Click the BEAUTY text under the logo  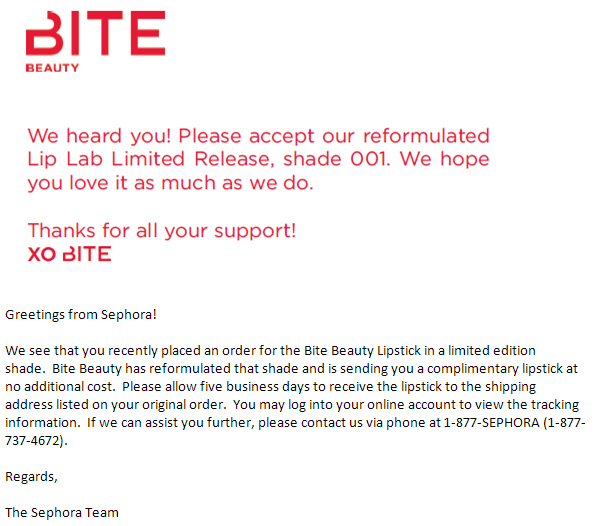point(52,68)
